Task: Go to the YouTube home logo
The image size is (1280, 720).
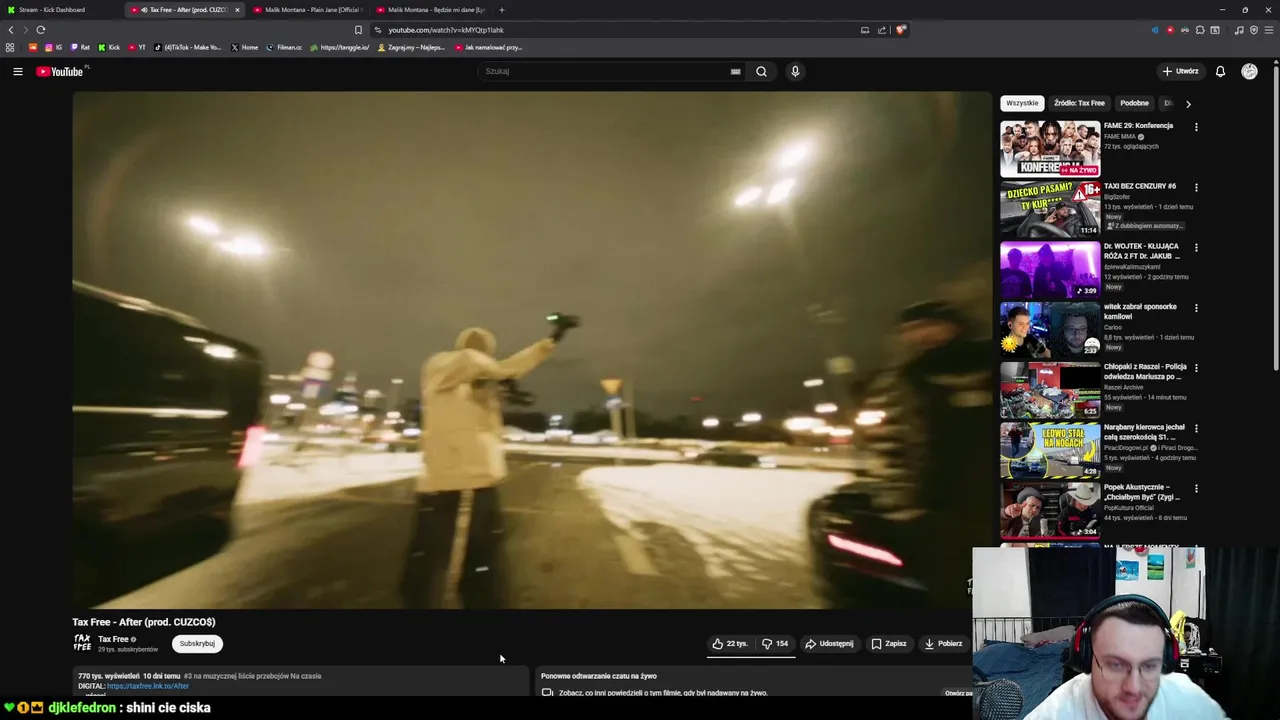Action: (x=60, y=71)
